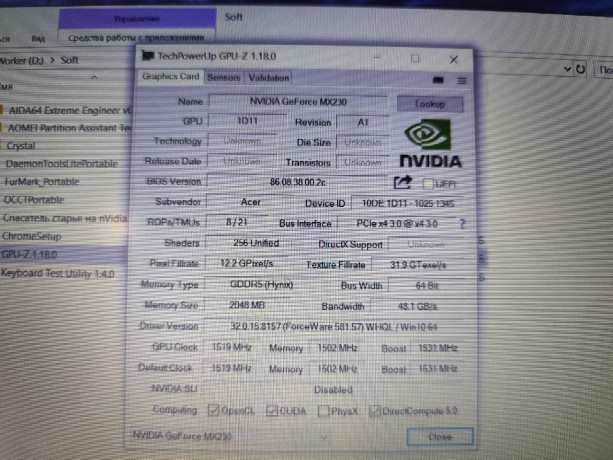Open the Вид ribbon tab in Explorer
The image size is (613, 460).
[38, 39]
